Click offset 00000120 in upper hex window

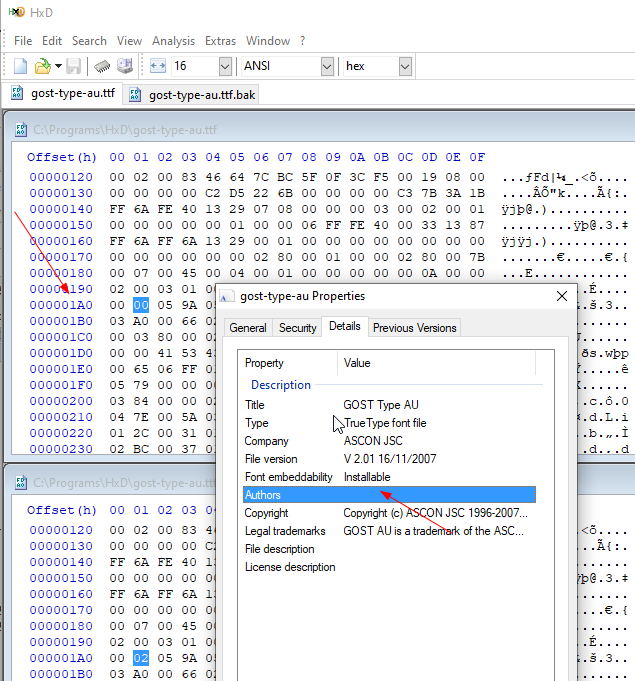[61, 177]
